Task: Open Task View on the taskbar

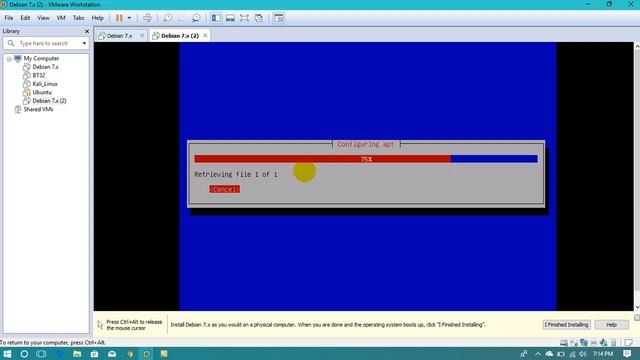Action: [41, 354]
